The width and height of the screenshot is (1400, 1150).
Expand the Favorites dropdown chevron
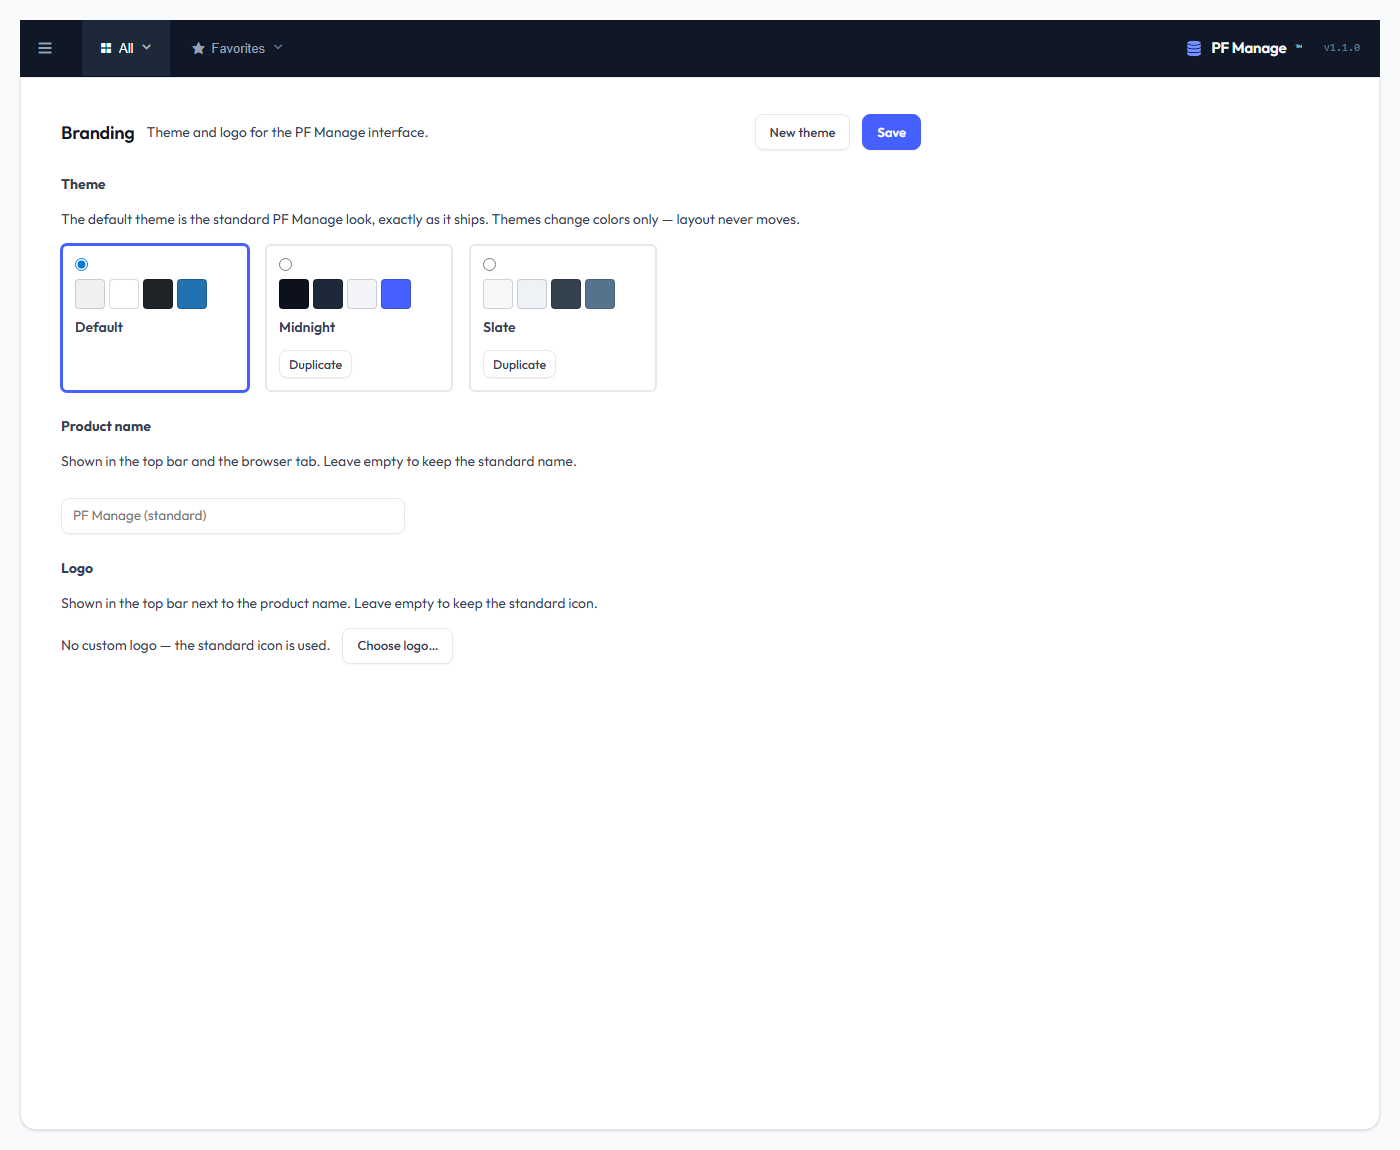278,47
